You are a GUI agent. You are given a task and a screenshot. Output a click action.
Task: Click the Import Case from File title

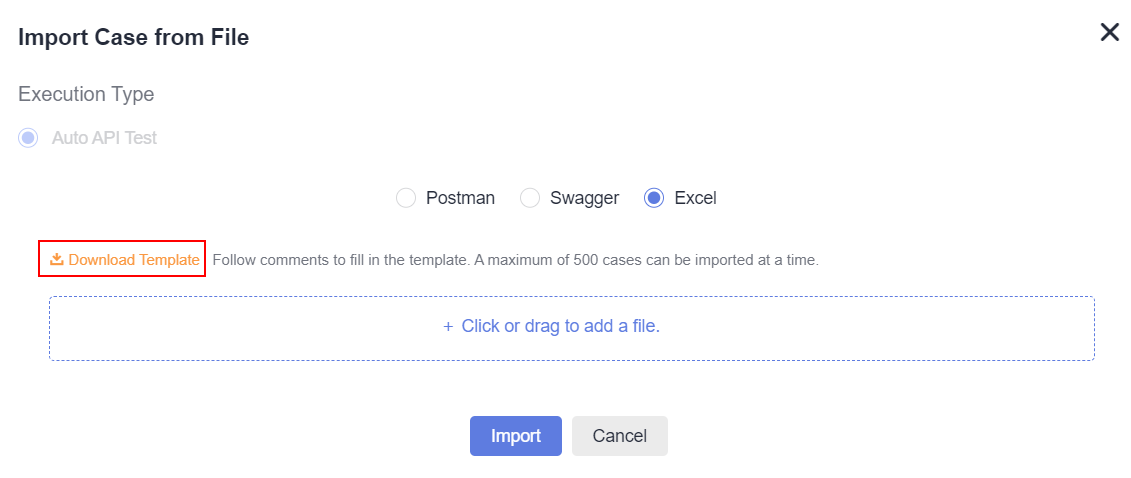(x=133, y=37)
